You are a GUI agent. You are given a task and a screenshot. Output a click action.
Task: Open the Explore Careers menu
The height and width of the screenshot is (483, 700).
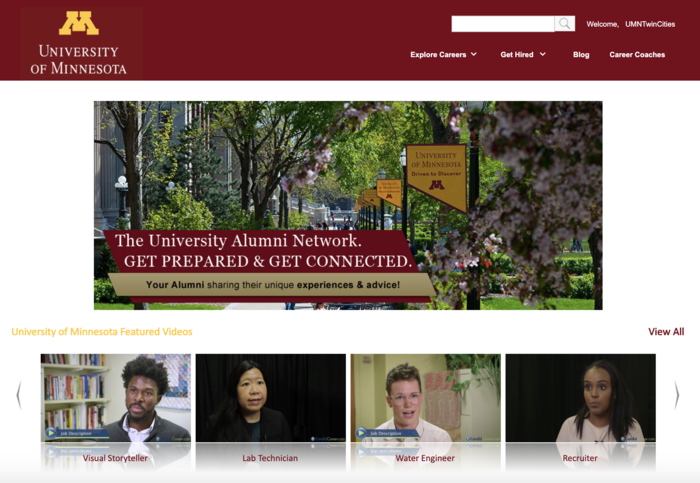[x=438, y=54]
